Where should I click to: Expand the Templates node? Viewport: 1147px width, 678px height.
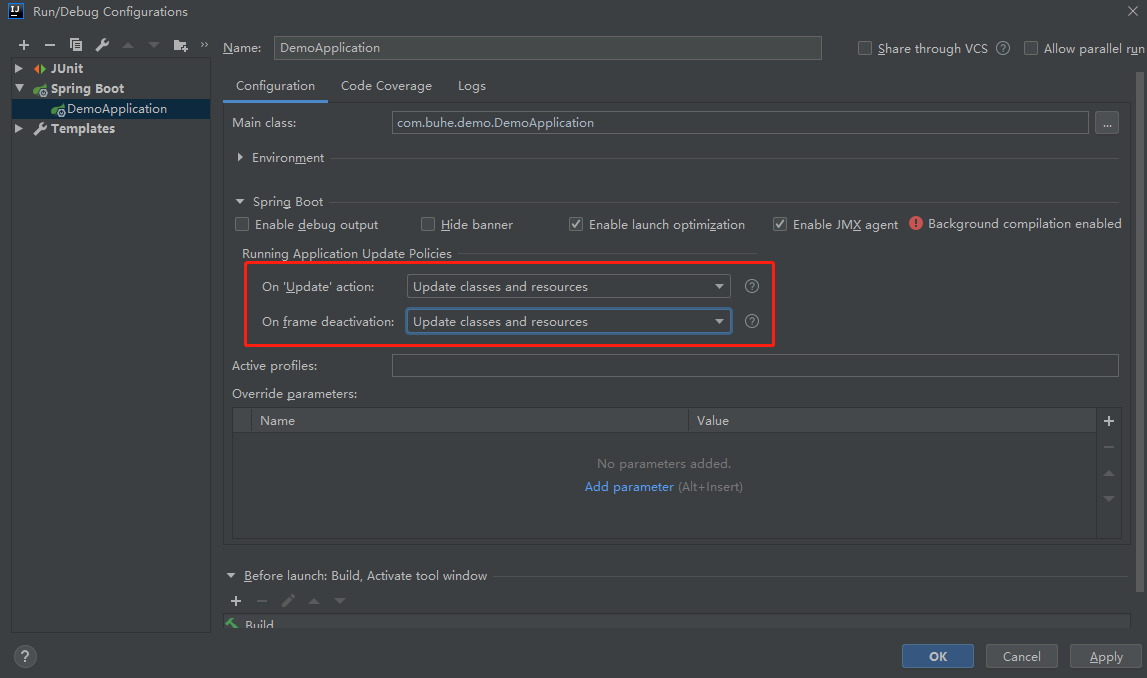(x=19, y=128)
